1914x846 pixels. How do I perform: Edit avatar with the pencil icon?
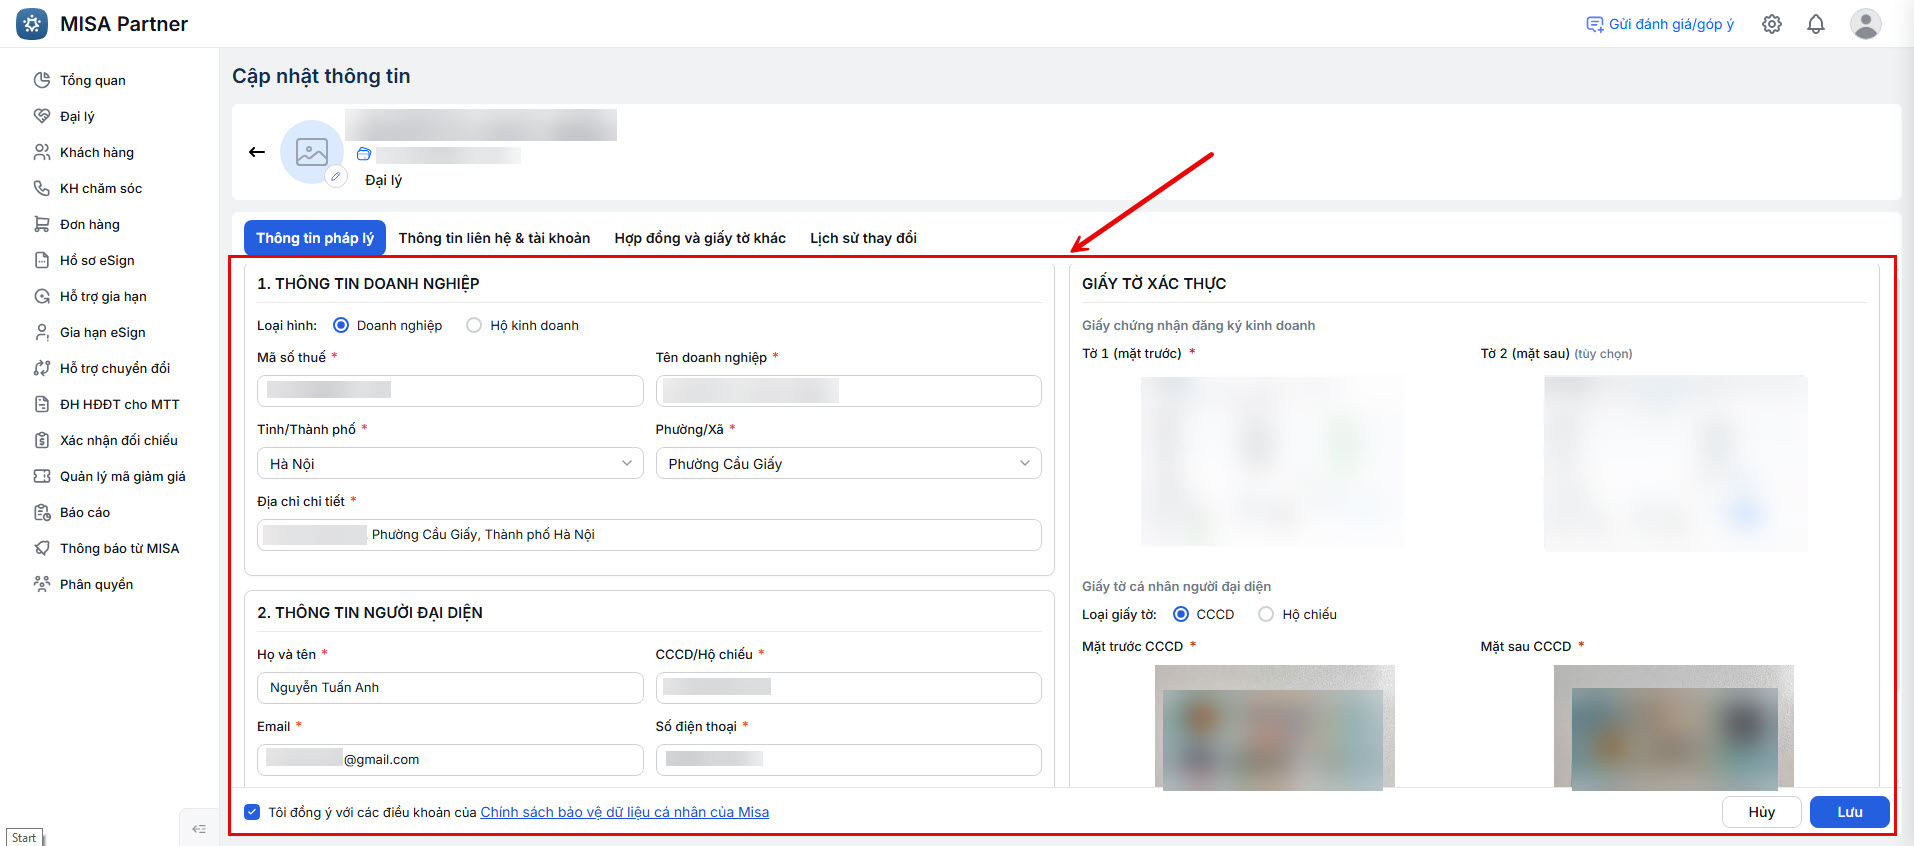coord(336,176)
